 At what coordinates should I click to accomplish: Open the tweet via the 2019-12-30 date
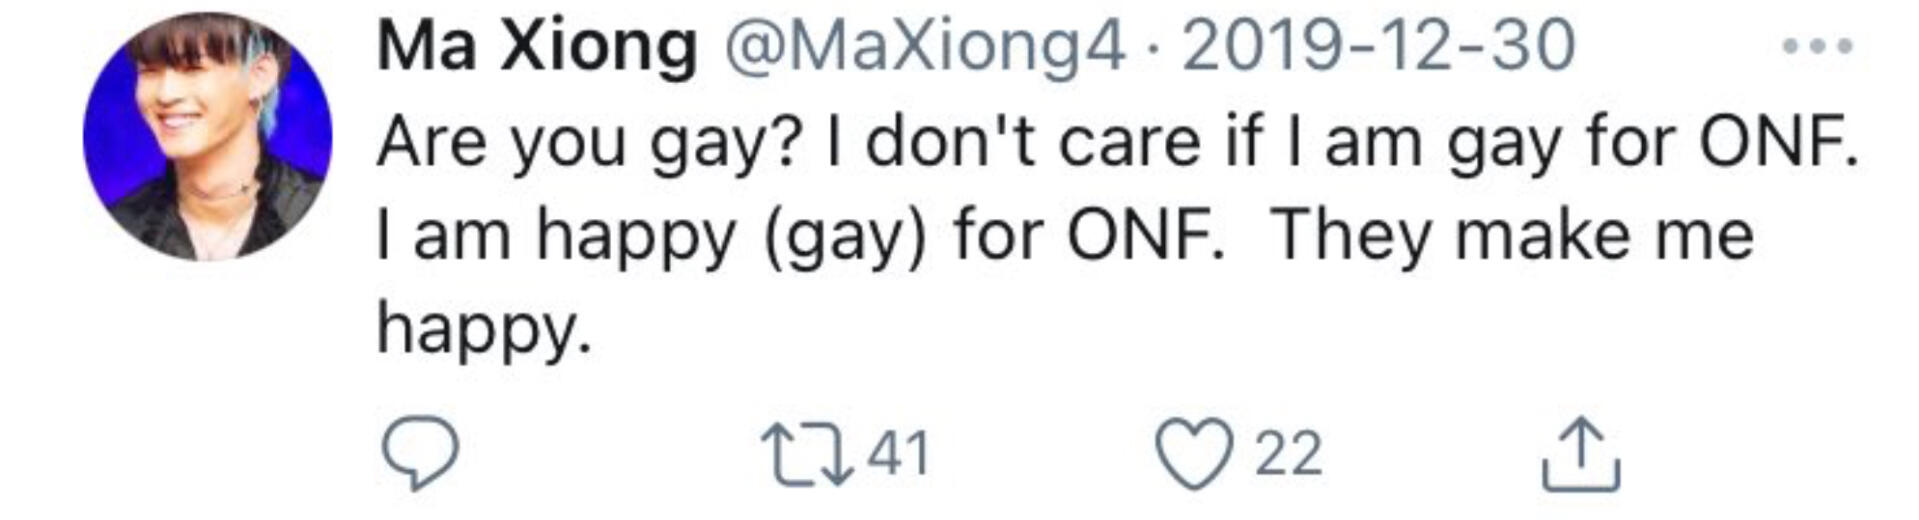pyautogui.click(x=1378, y=47)
